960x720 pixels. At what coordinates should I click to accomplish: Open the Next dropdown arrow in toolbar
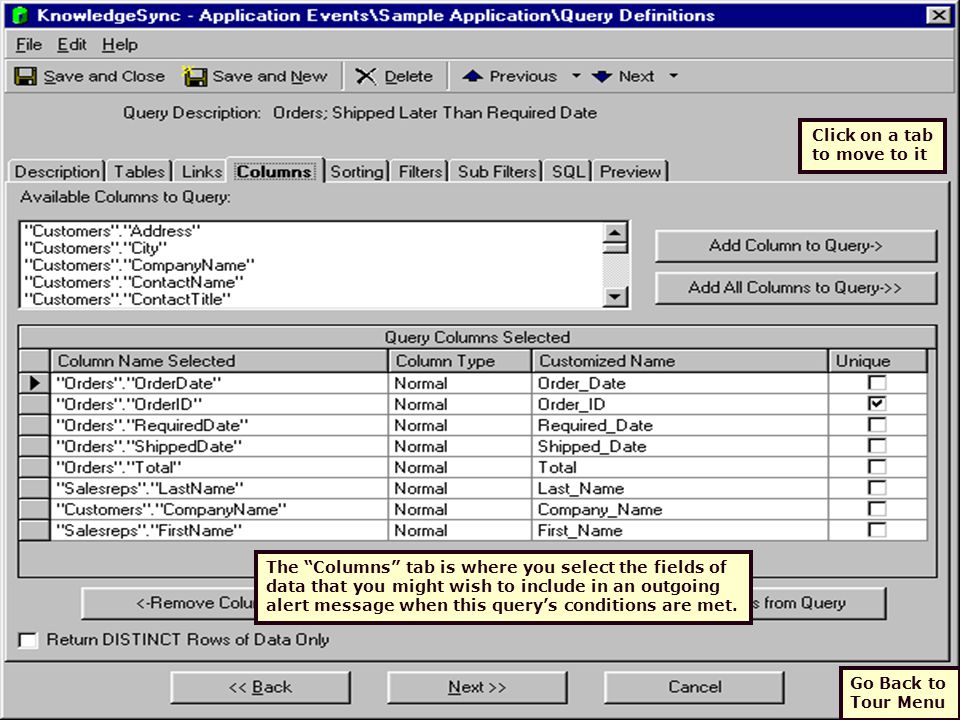click(673, 76)
